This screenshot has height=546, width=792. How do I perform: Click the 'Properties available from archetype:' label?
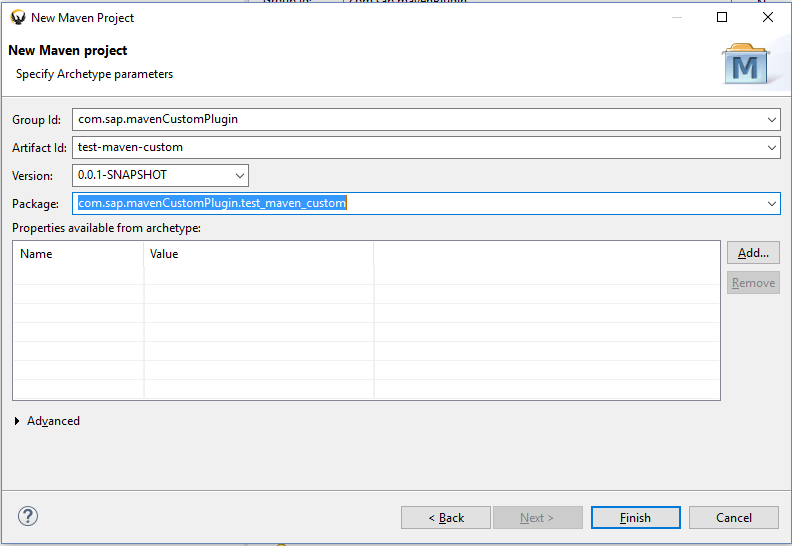click(106, 228)
